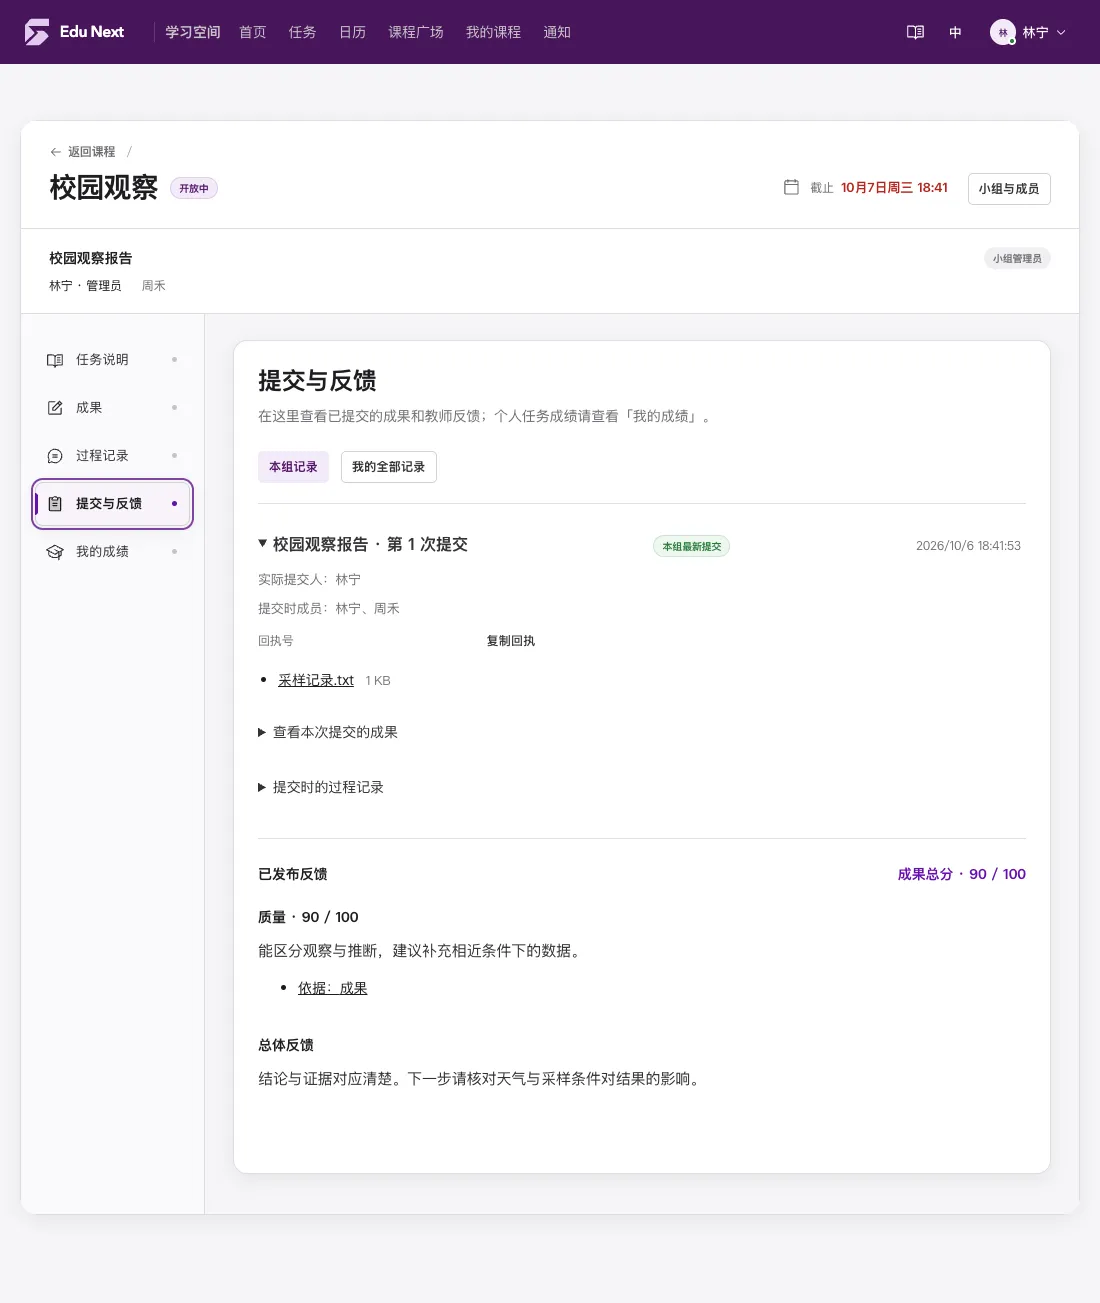This screenshot has height=1303, width=1100.
Task: Open the 小组与成员 button
Action: click(1009, 189)
